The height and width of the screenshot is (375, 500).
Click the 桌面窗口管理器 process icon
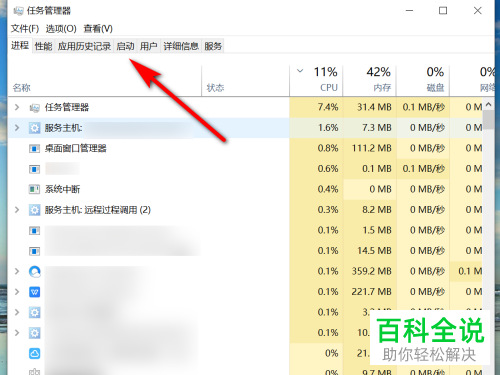coord(34,148)
